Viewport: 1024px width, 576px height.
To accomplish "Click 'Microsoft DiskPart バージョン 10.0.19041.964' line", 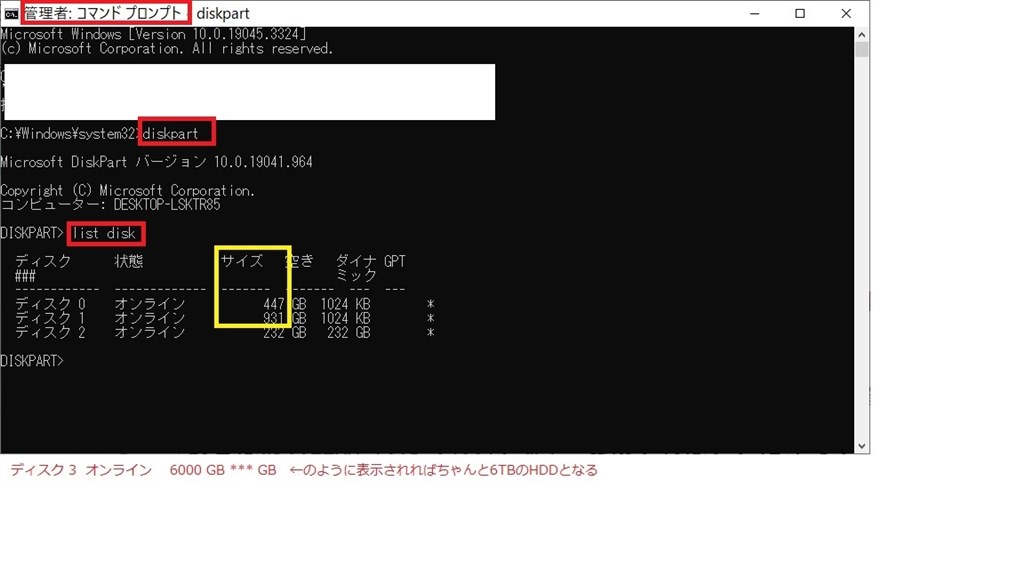I will coord(157,162).
